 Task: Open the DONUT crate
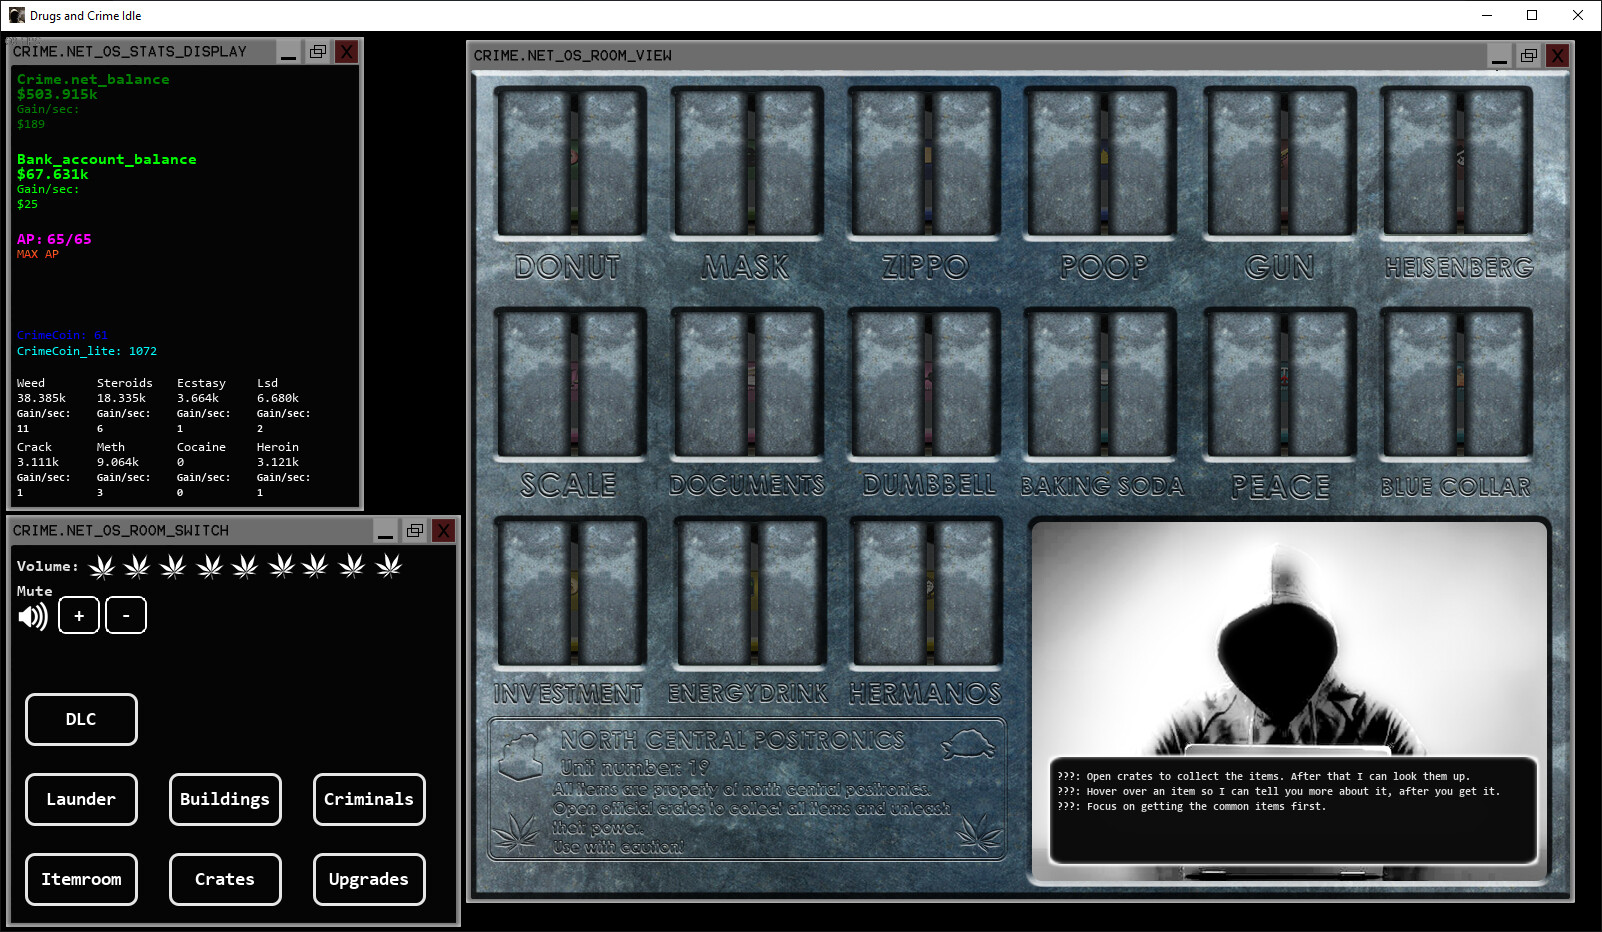pos(570,161)
